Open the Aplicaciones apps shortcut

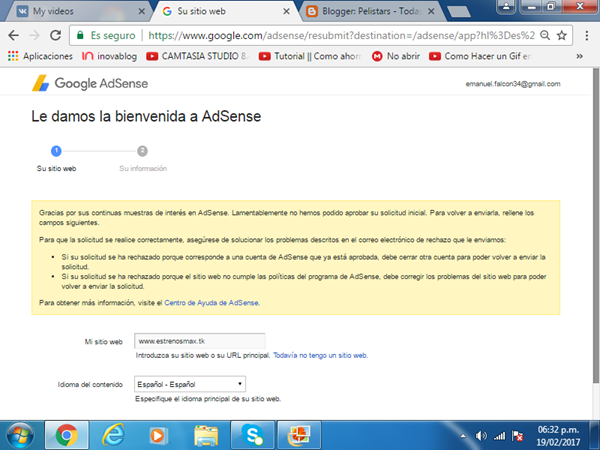[x=40, y=57]
